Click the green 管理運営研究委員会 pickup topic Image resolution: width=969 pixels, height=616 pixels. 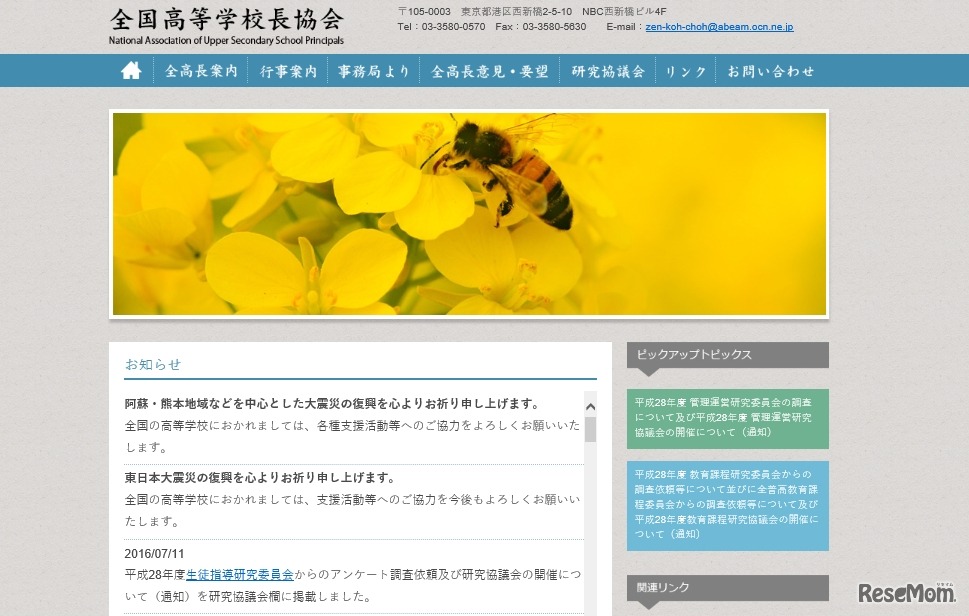[x=727, y=419]
